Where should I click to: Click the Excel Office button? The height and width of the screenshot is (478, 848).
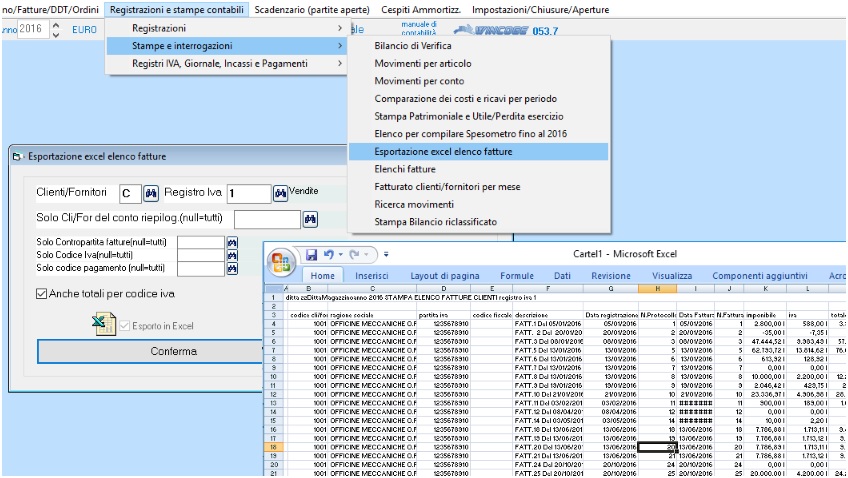(281, 262)
